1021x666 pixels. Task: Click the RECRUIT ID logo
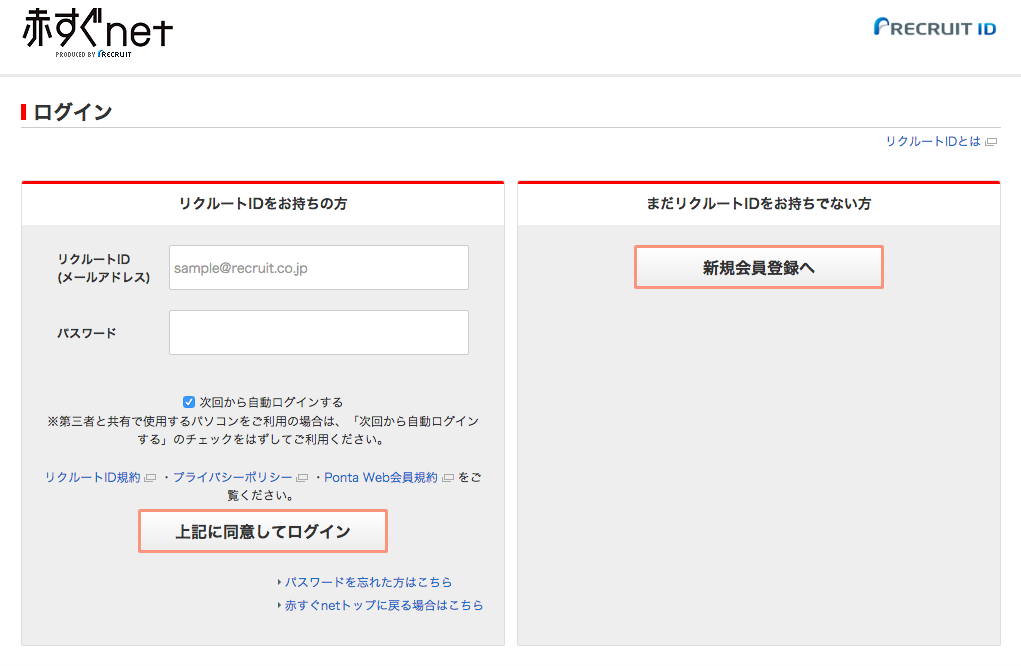[935, 27]
